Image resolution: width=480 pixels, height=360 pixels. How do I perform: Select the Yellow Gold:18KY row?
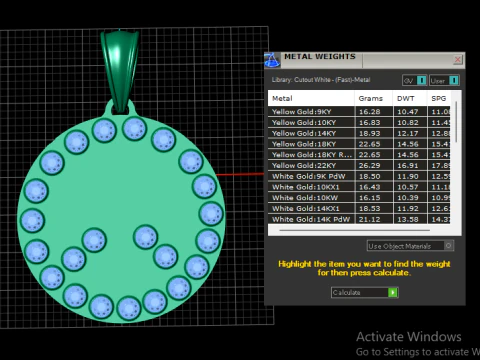point(359,144)
